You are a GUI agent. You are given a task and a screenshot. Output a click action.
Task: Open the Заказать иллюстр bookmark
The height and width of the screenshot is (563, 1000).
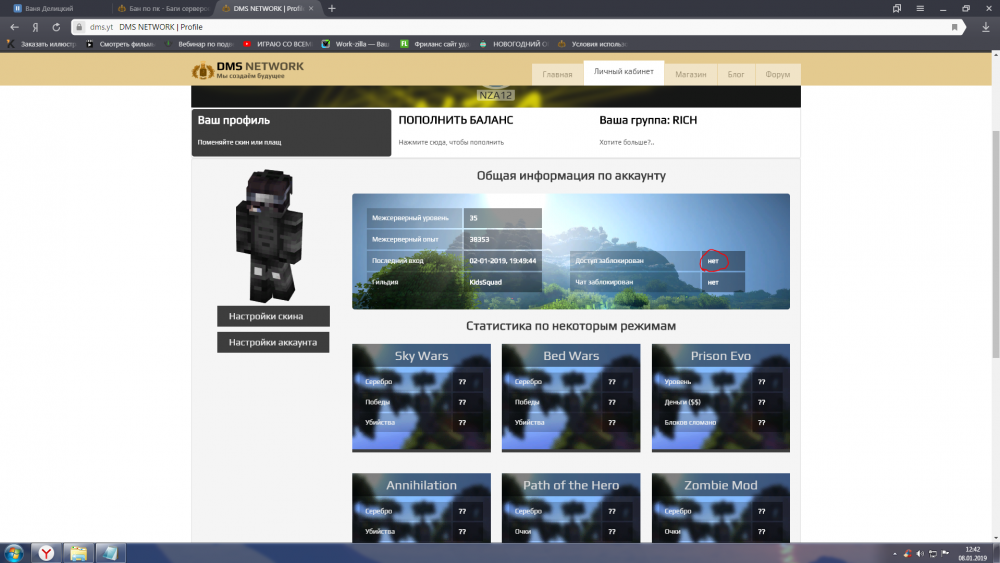(x=41, y=44)
